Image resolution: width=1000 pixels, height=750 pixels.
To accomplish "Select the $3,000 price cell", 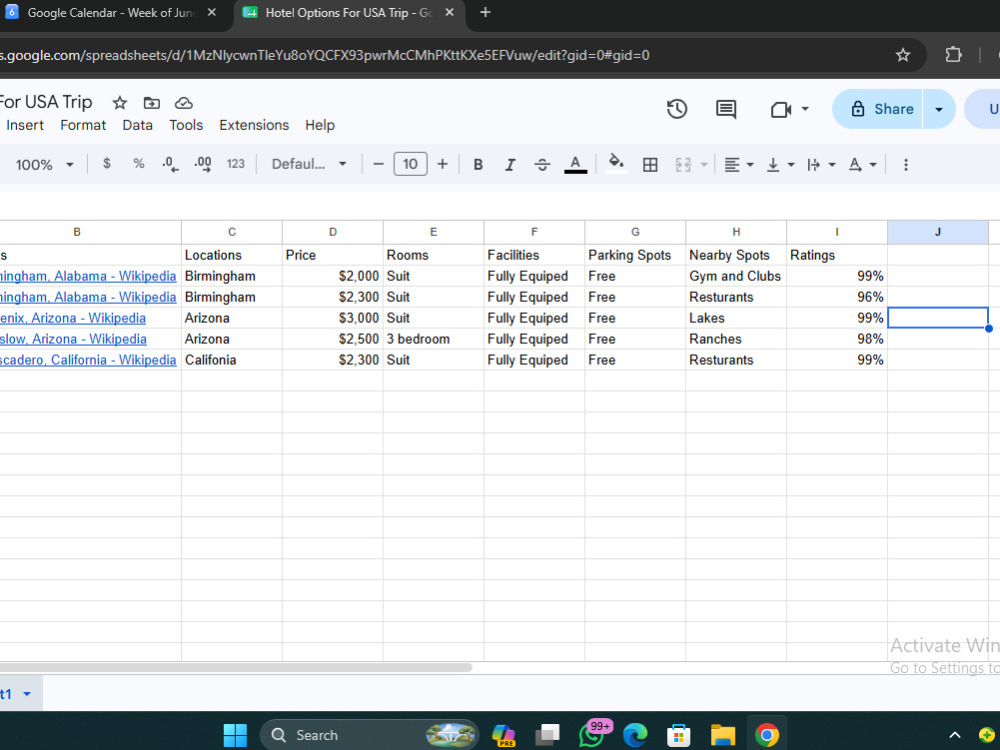I will click(x=332, y=318).
